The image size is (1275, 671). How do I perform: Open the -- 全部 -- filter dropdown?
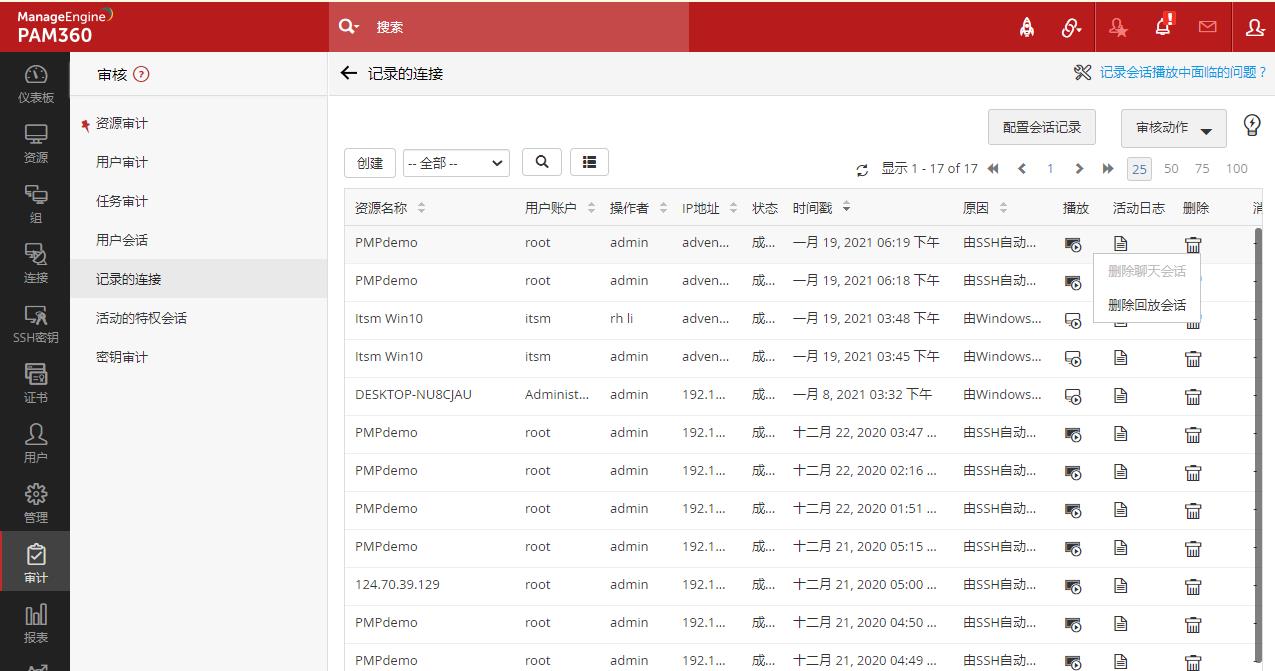click(x=456, y=163)
